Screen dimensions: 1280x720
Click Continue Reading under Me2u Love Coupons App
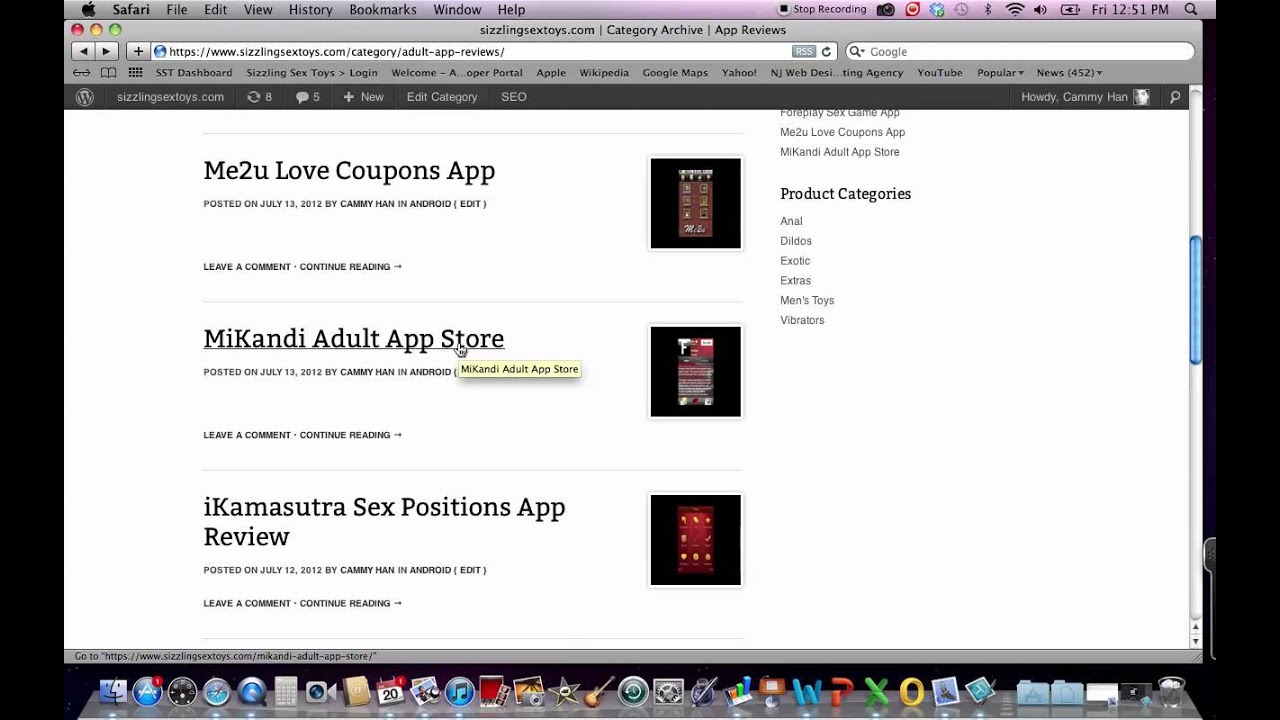pos(351,267)
